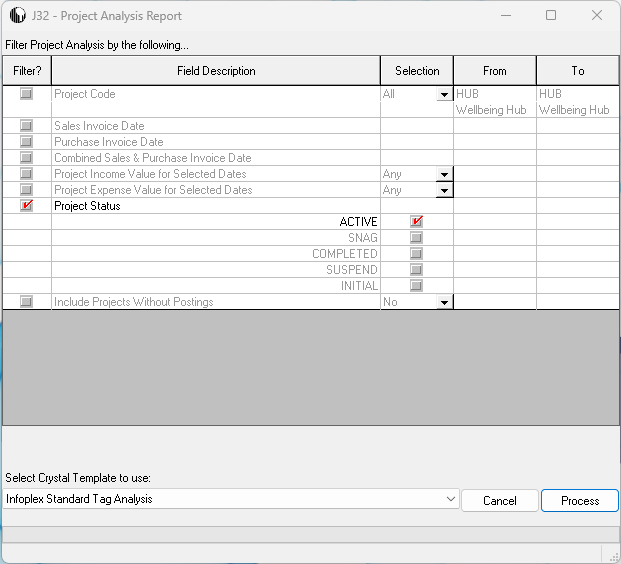Open the Crystal Template combo box
Viewport: 621px width, 564px height.
point(451,499)
